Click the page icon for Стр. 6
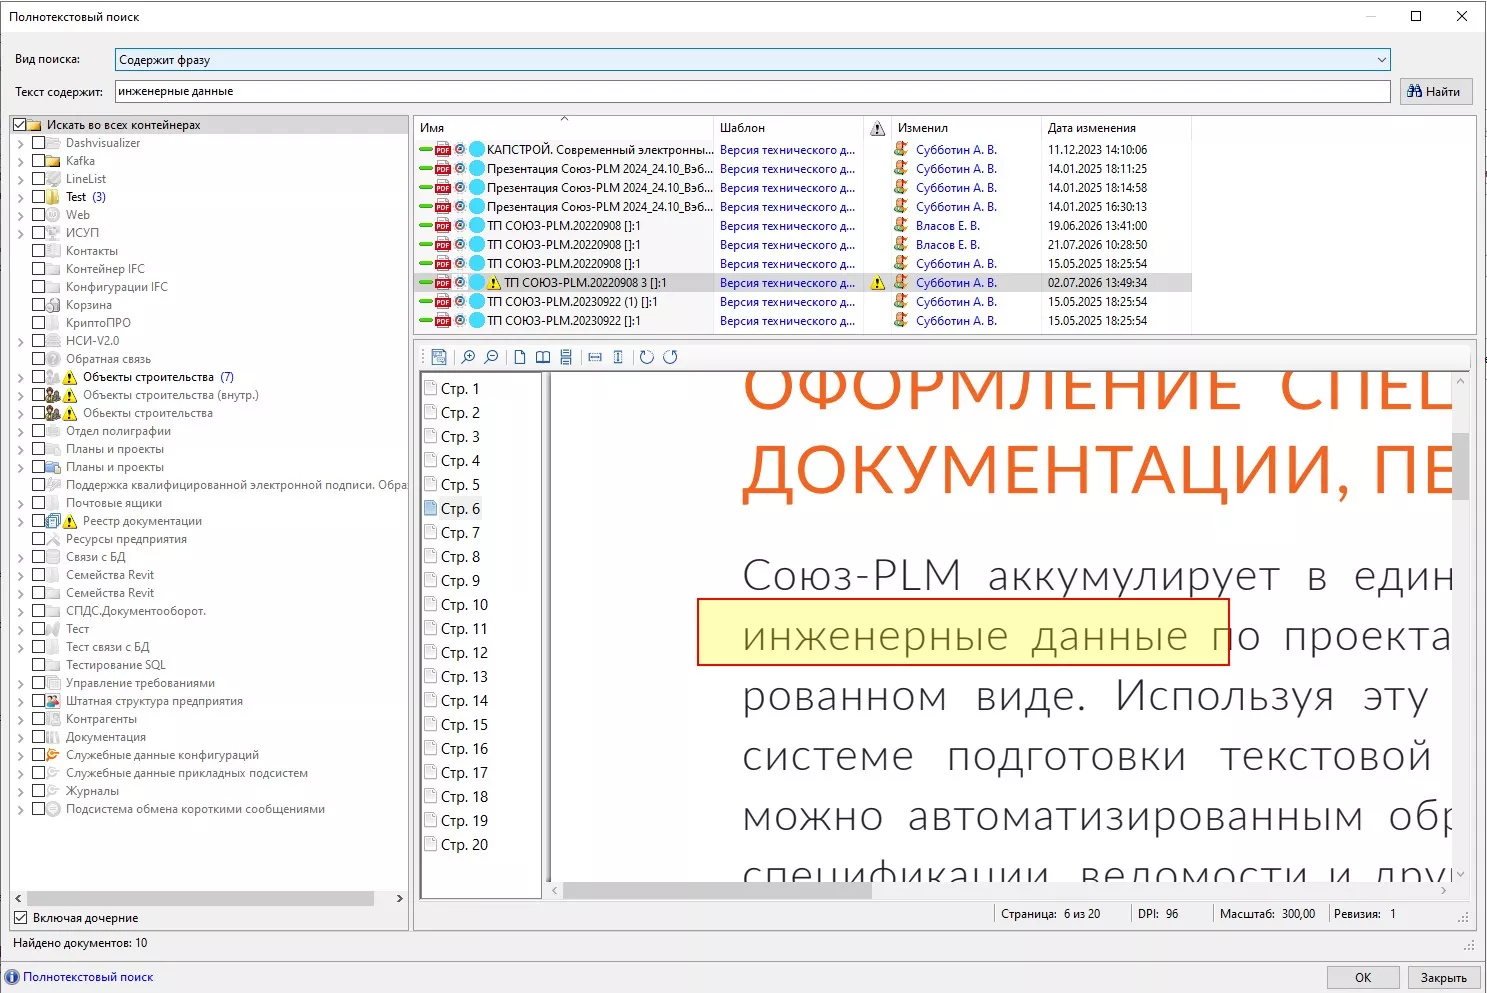1487x993 pixels. [431, 508]
